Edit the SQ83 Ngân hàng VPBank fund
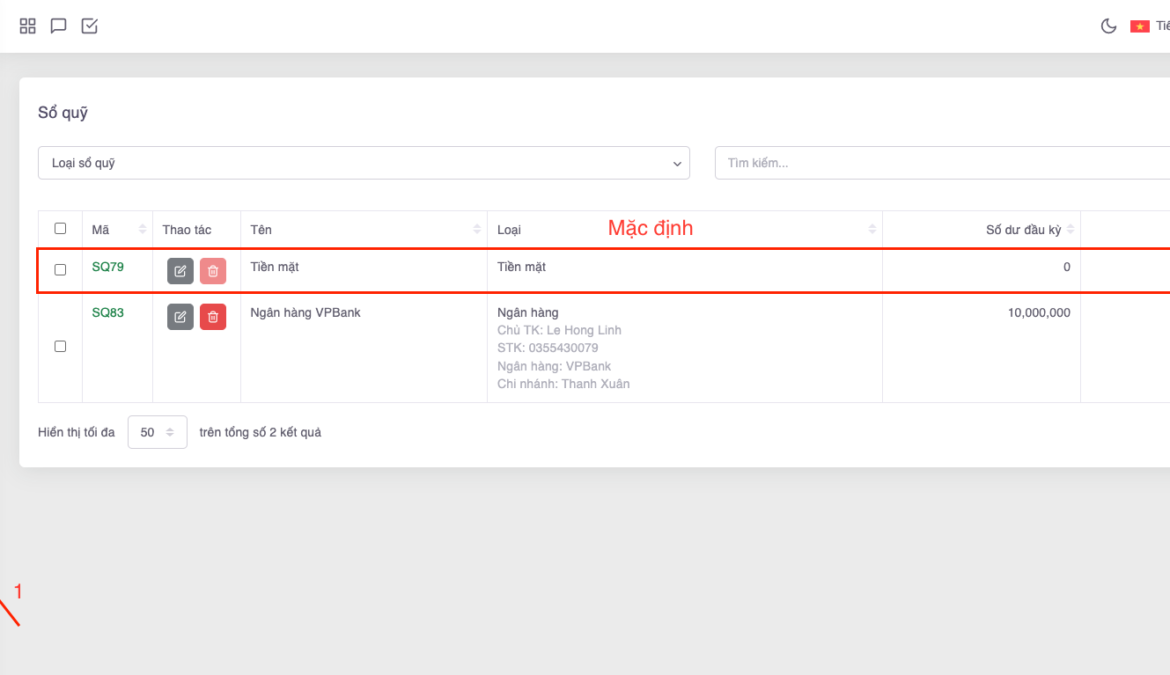The width and height of the screenshot is (1170, 675). tap(180, 316)
